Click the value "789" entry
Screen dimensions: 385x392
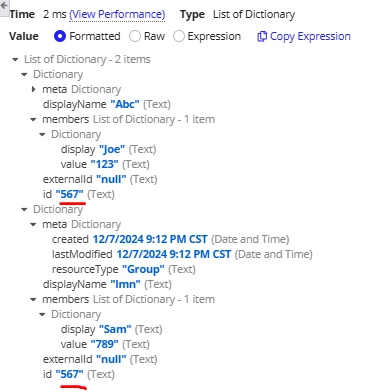pyautogui.click(x=104, y=344)
